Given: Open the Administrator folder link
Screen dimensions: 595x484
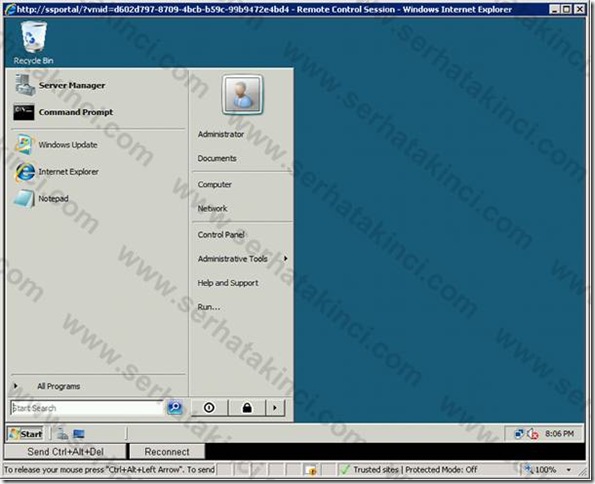Looking at the screenshot, I should click(x=221, y=134).
